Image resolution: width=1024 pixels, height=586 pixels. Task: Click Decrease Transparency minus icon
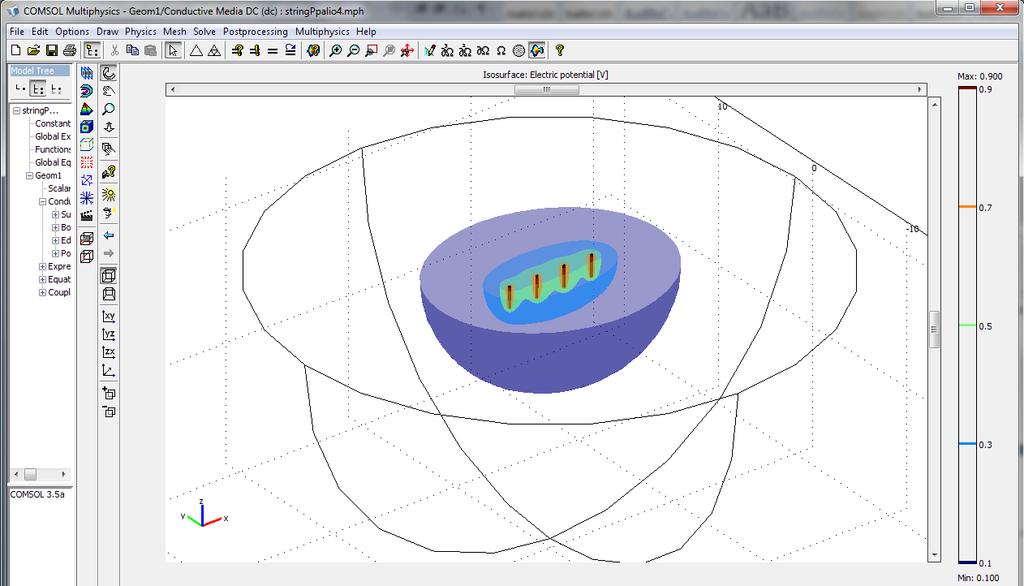108,412
